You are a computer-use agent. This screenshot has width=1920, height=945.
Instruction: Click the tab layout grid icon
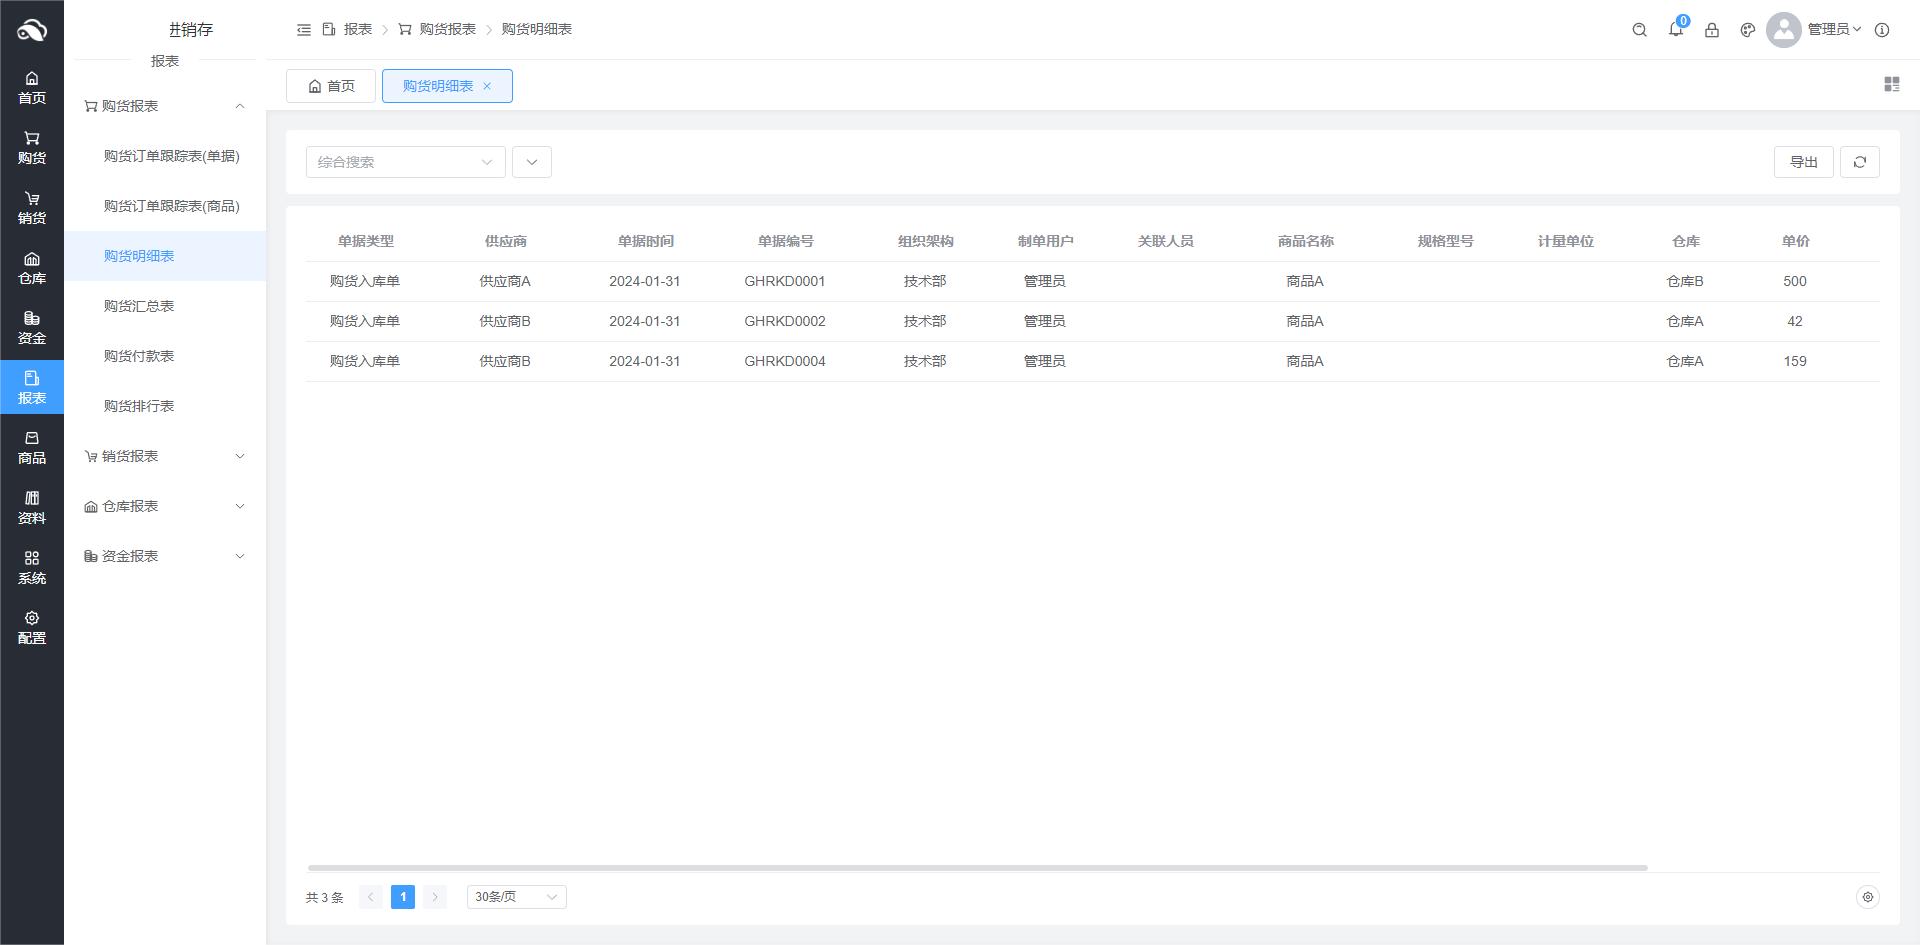tap(1891, 85)
